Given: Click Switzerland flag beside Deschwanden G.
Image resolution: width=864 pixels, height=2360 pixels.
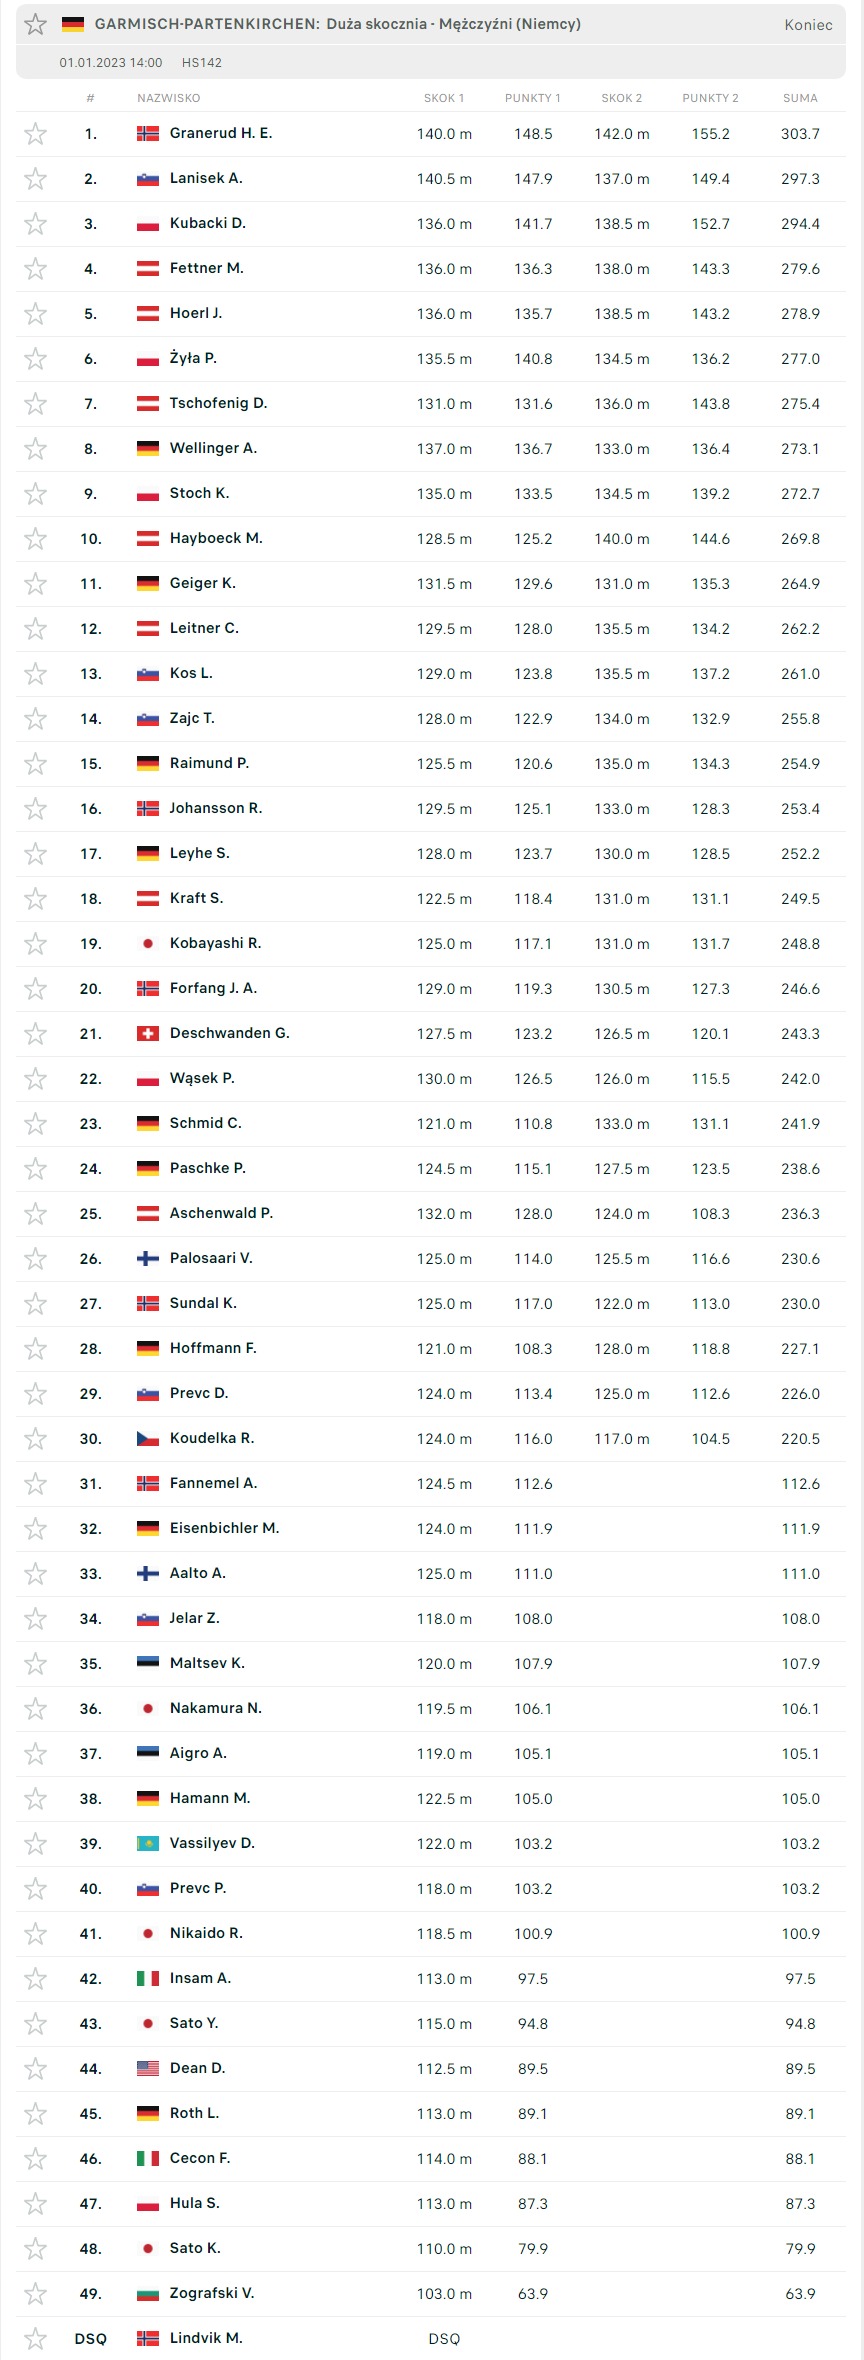Looking at the screenshot, I should (x=148, y=1034).
